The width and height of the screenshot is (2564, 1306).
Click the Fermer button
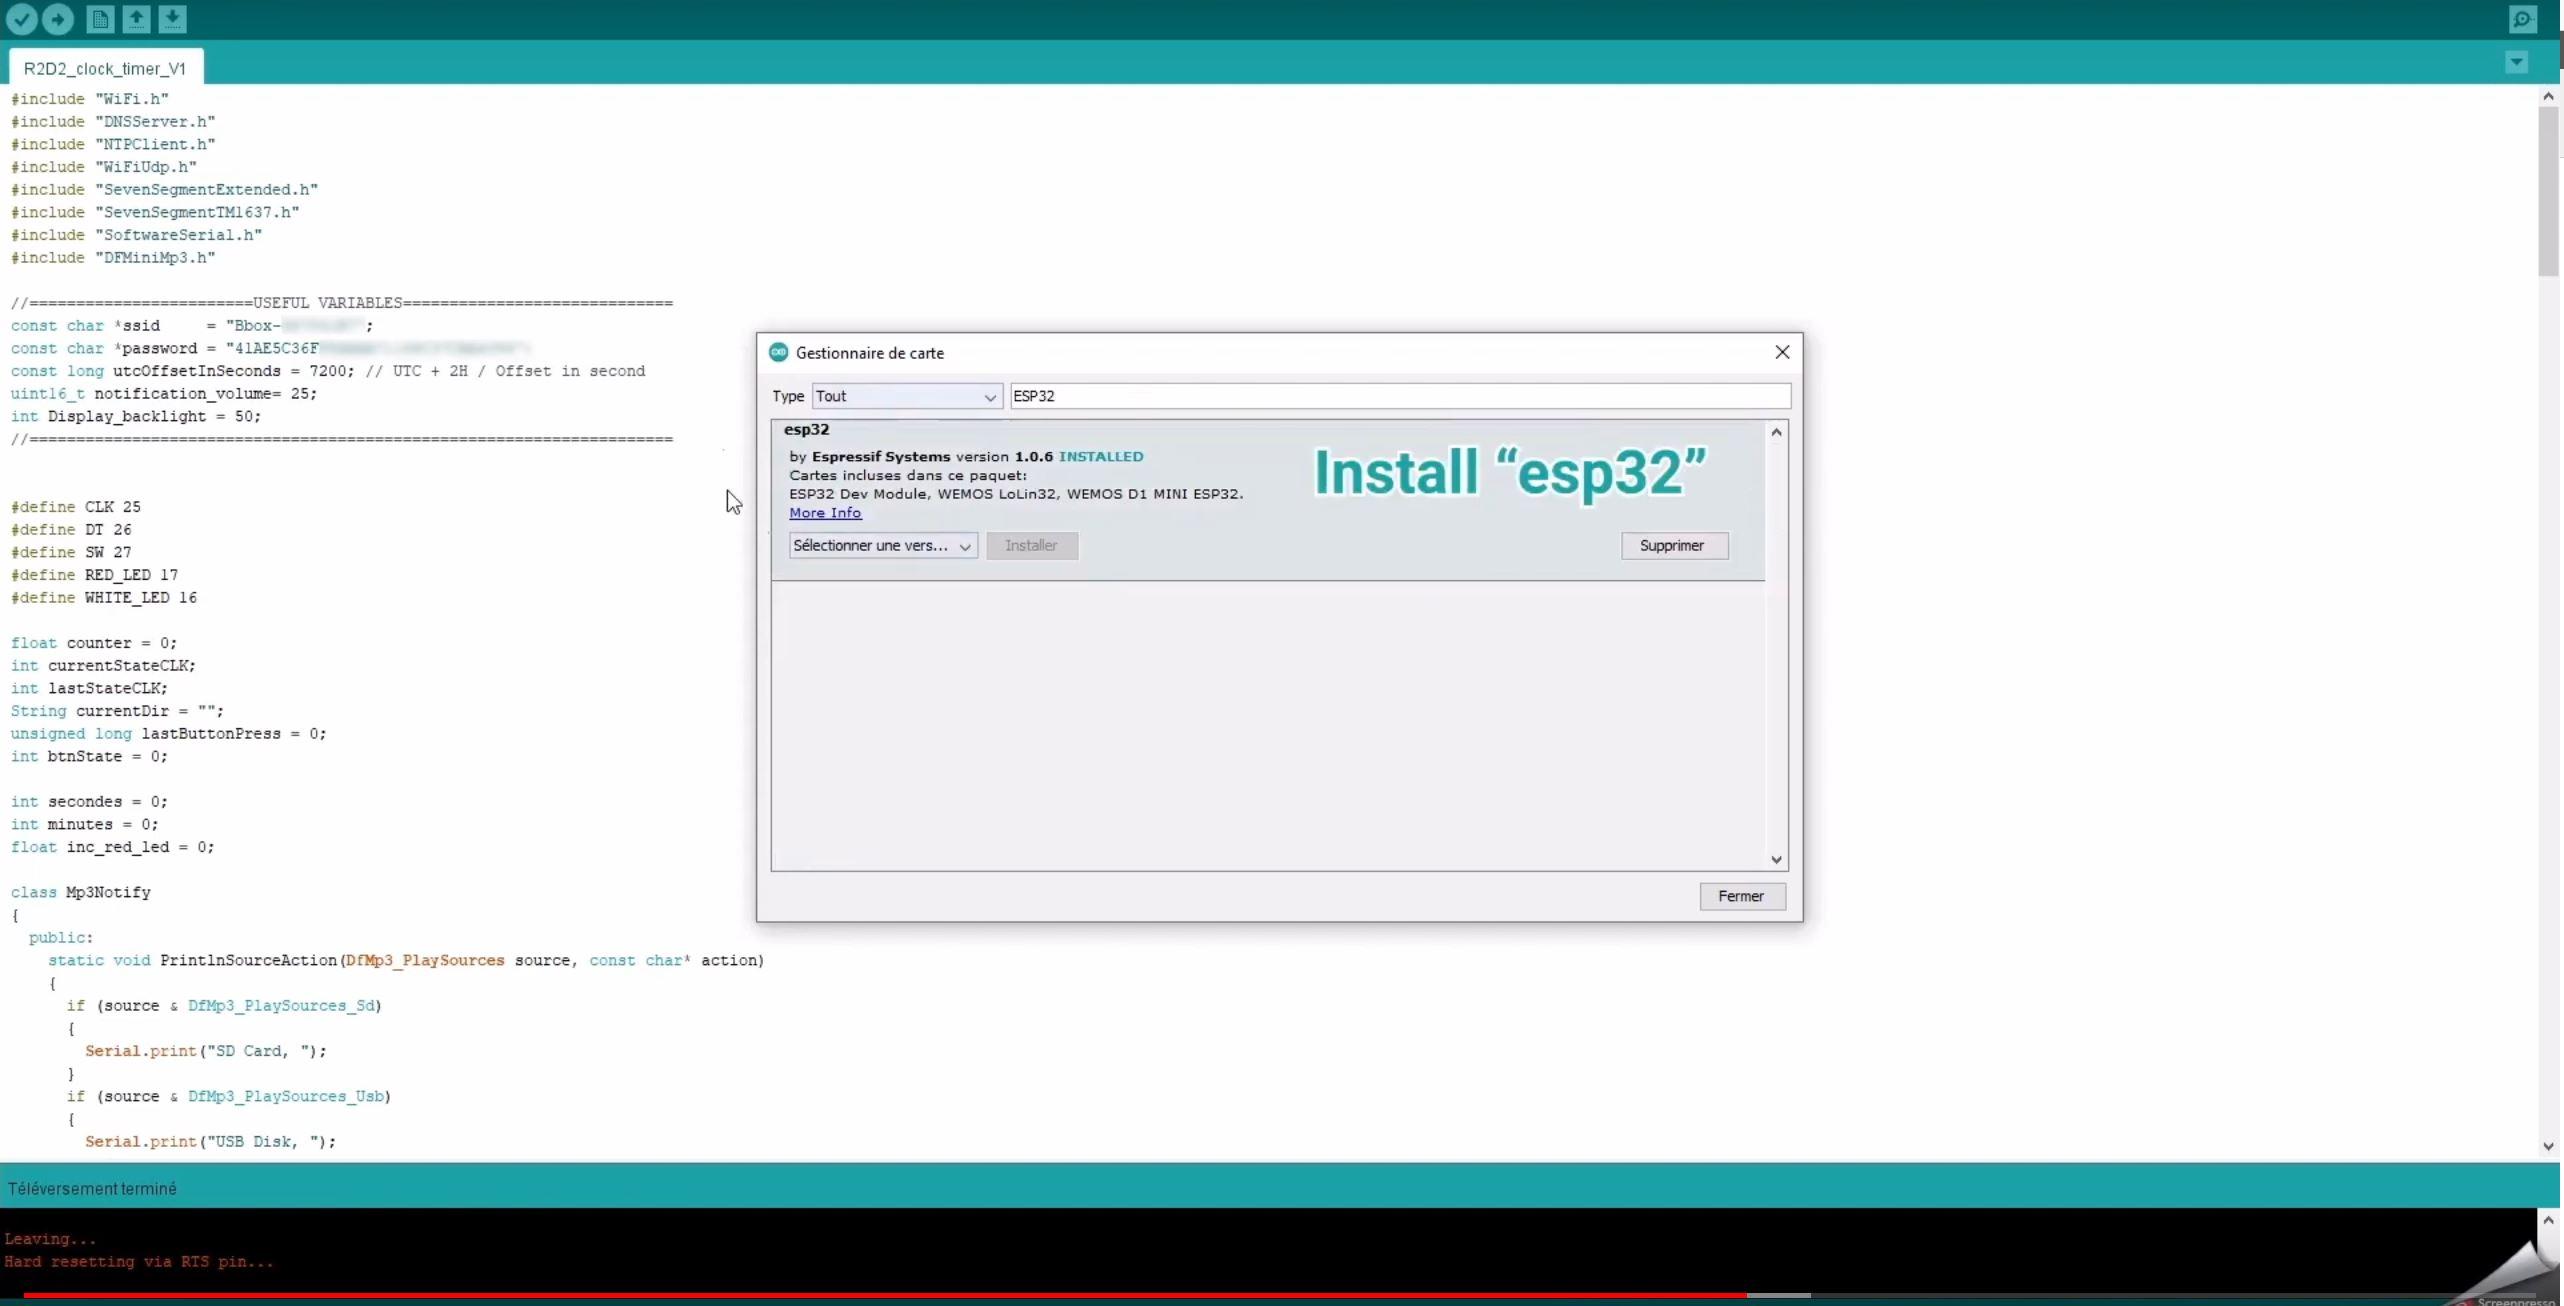coord(1740,896)
